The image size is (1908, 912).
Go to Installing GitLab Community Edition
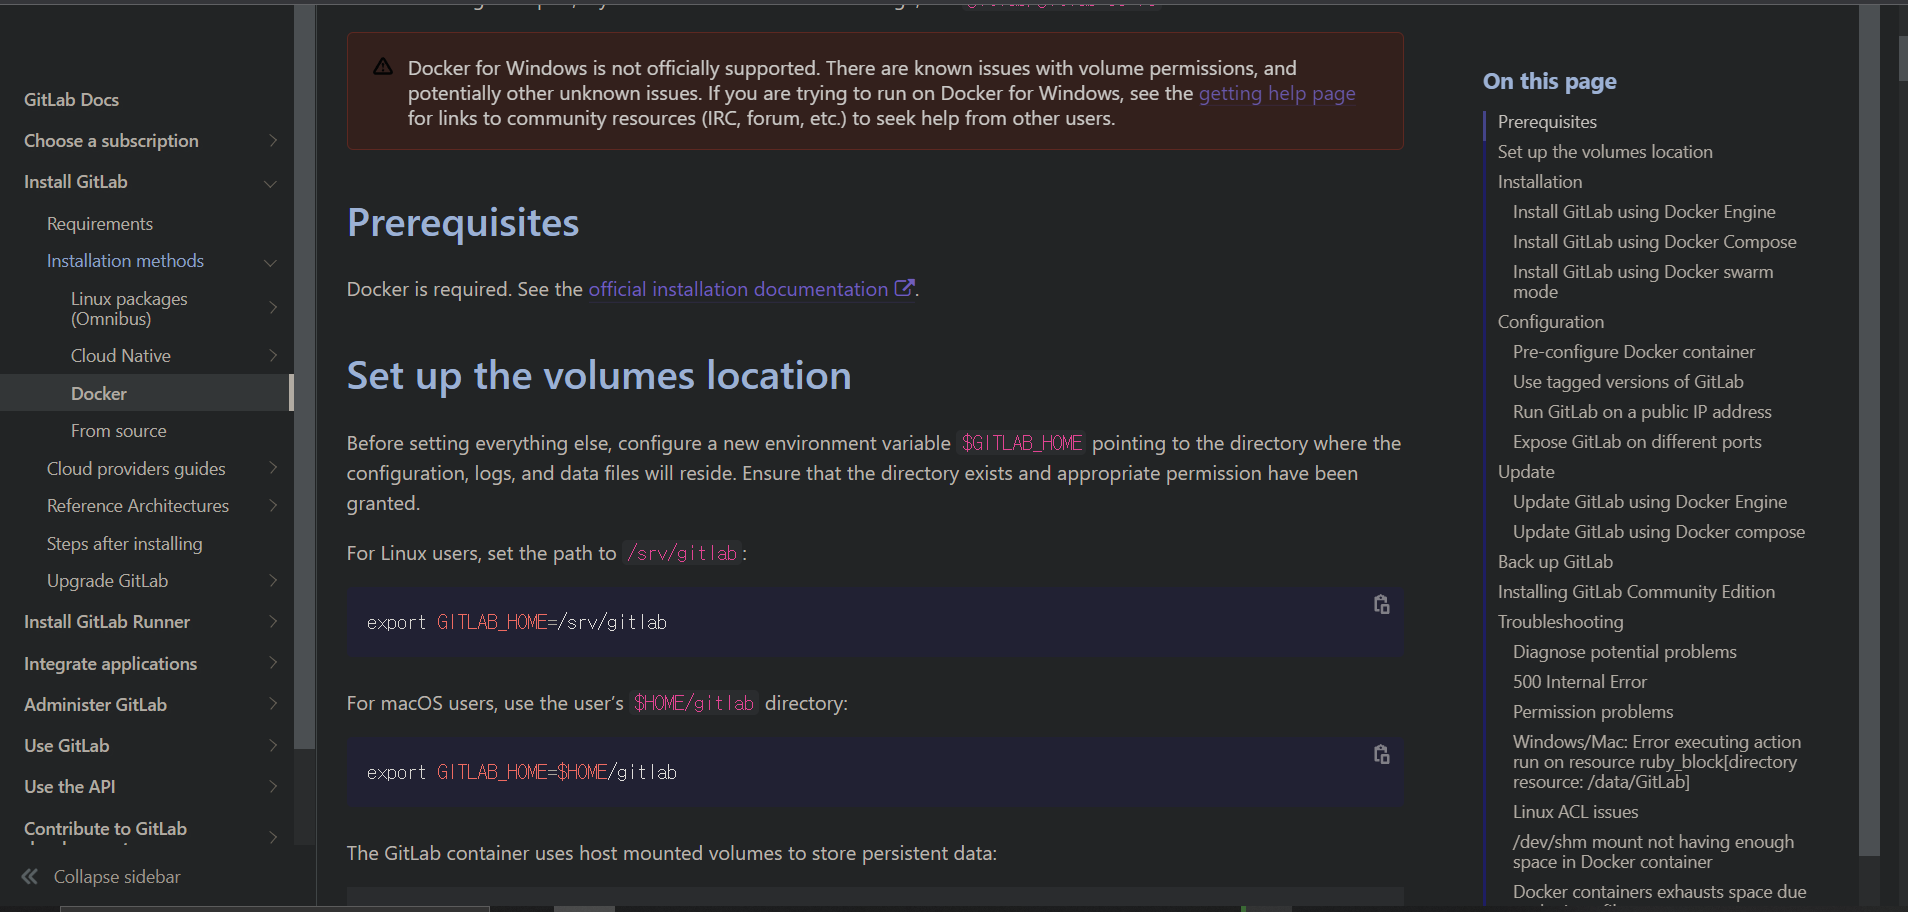pyautogui.click(x=1636, y=592)
